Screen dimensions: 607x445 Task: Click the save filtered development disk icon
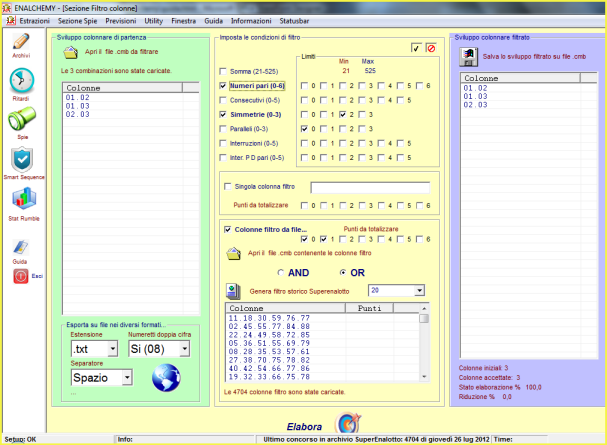[468, 57]
